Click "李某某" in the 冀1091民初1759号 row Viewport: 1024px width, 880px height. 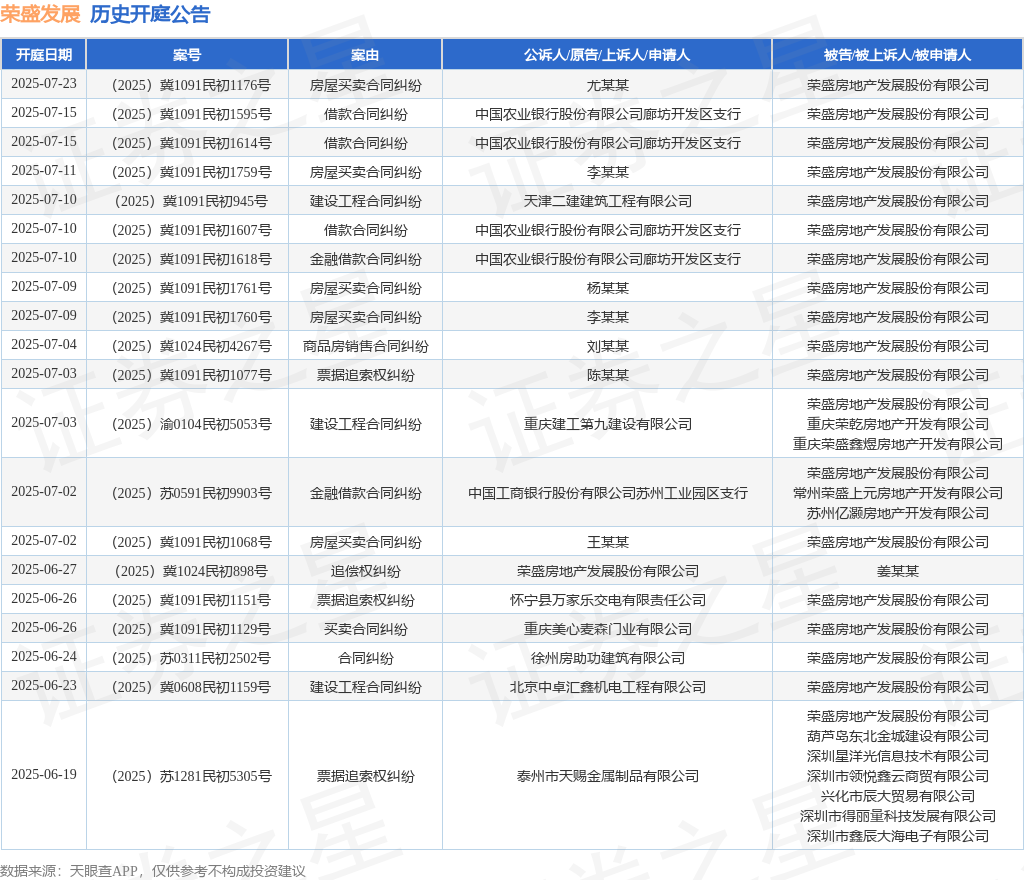tap(607, 172)
